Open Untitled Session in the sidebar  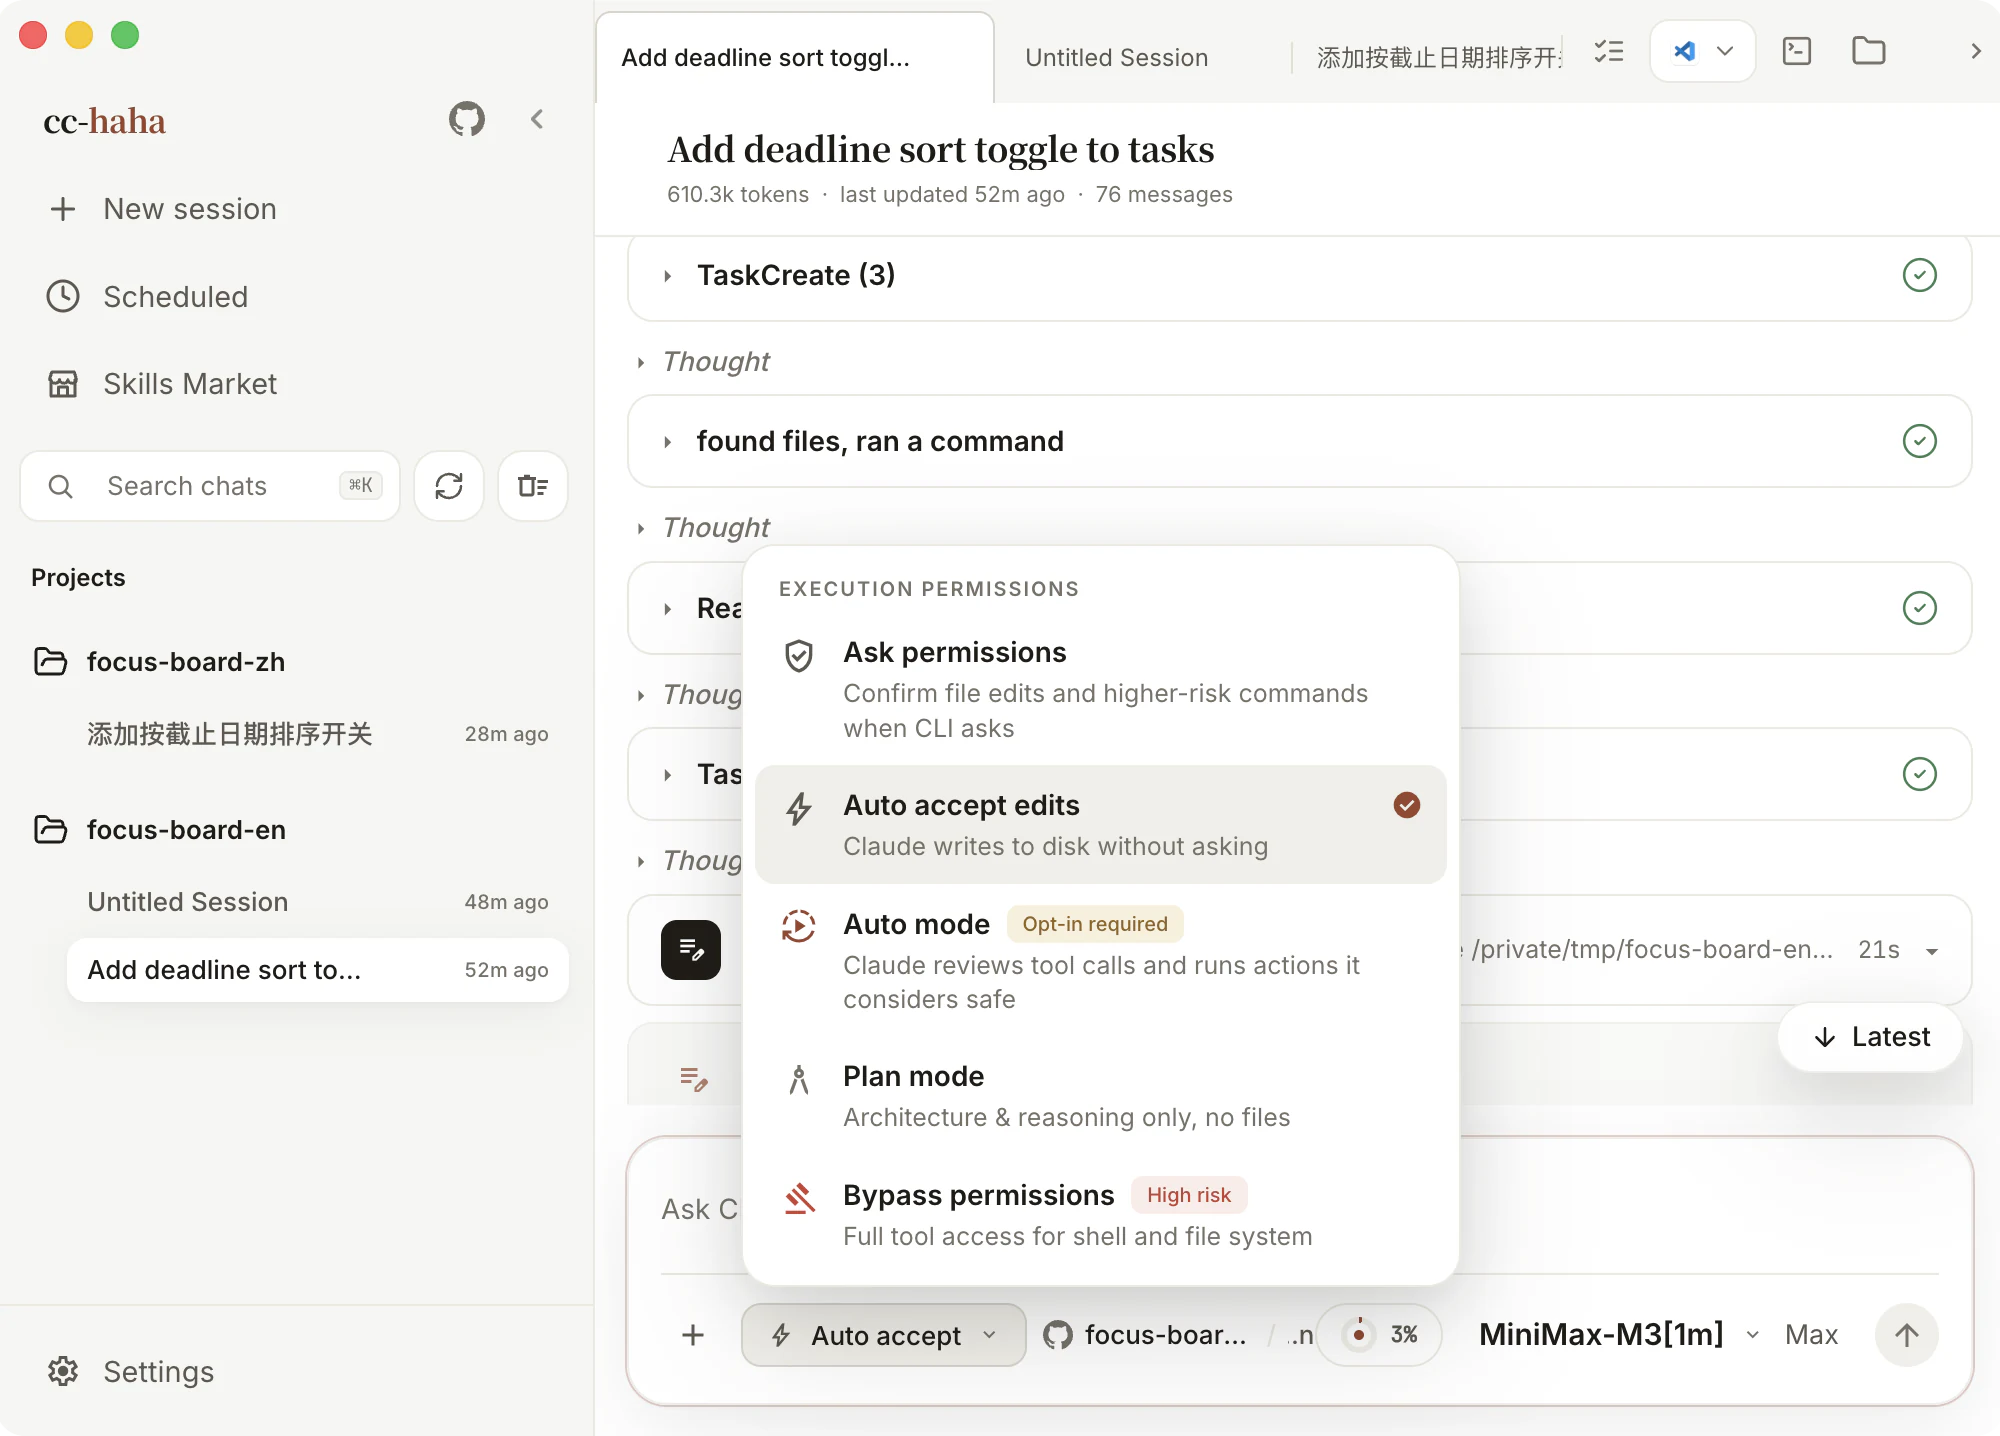pyautogui.click(x=318, y=902)
